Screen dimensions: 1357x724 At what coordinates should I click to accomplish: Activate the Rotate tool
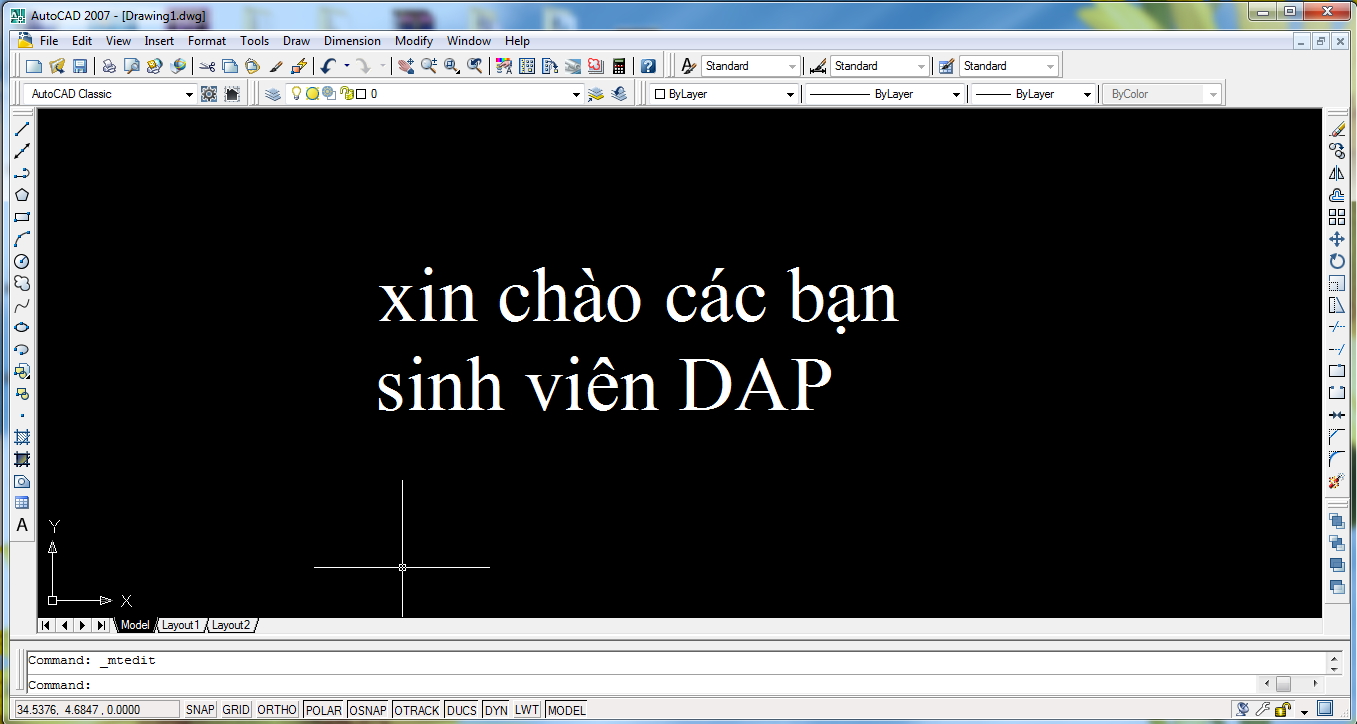tap(1337, 261)
